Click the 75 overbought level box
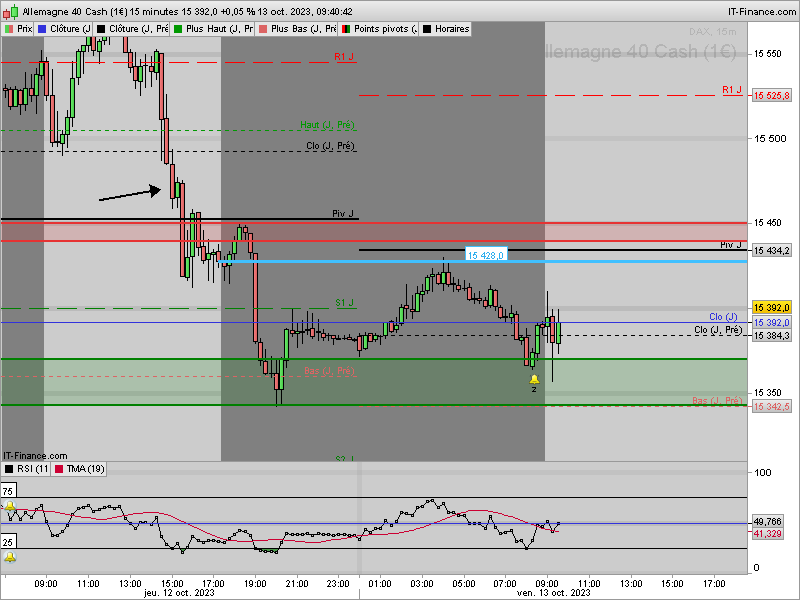 (9, 491)
